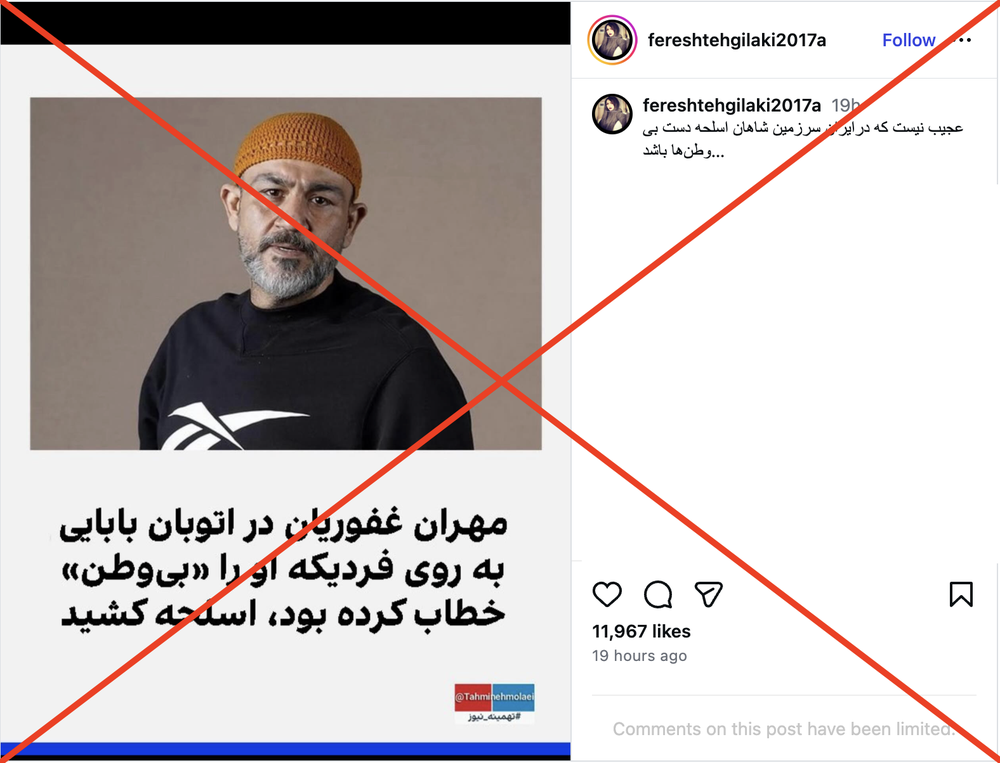Expand truncated Persian caption text

(x=802, y=140)
